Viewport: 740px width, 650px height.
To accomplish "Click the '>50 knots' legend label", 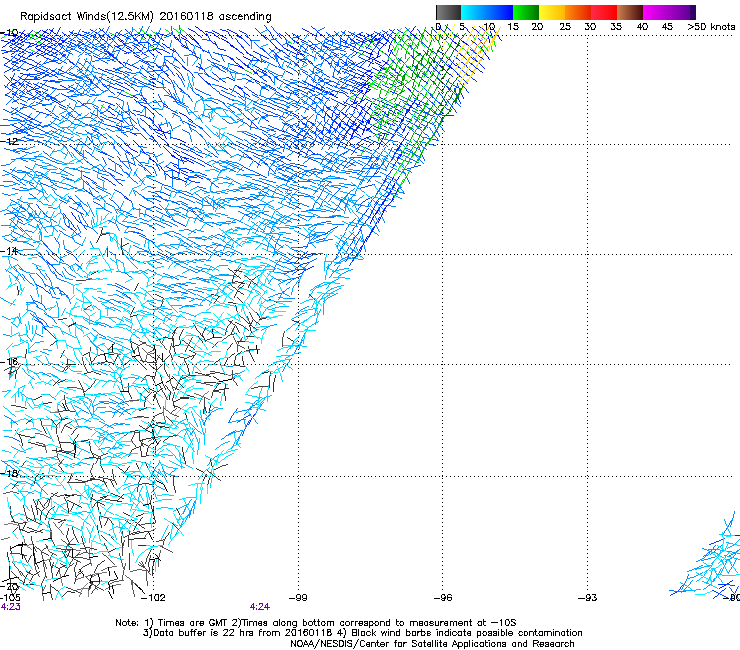I will [711, 27].
